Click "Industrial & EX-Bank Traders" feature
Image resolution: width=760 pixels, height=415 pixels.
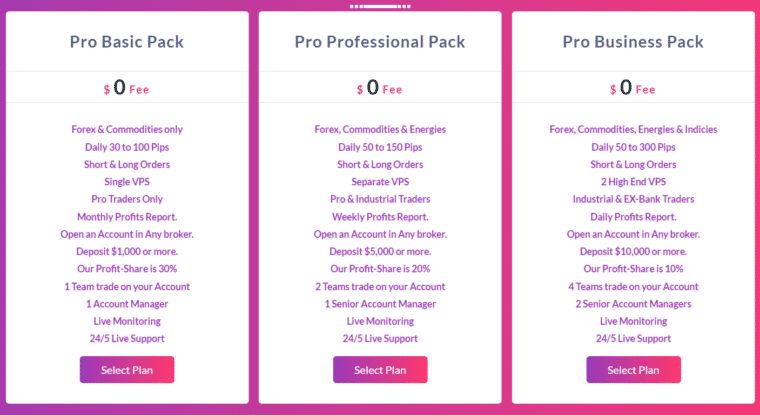[633, 199]
